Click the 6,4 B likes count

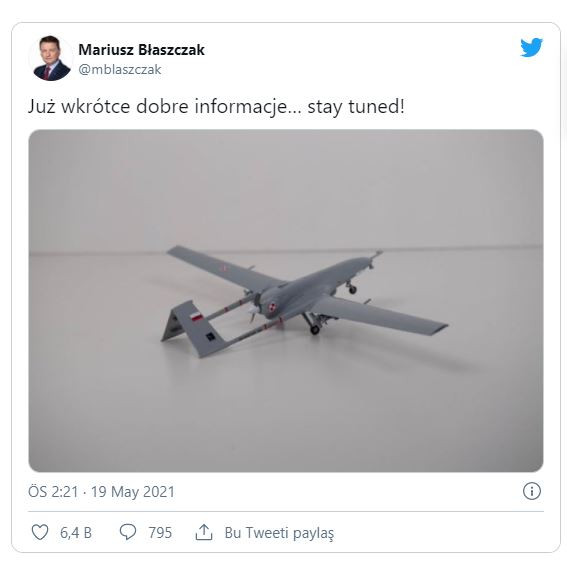(76, 533)
